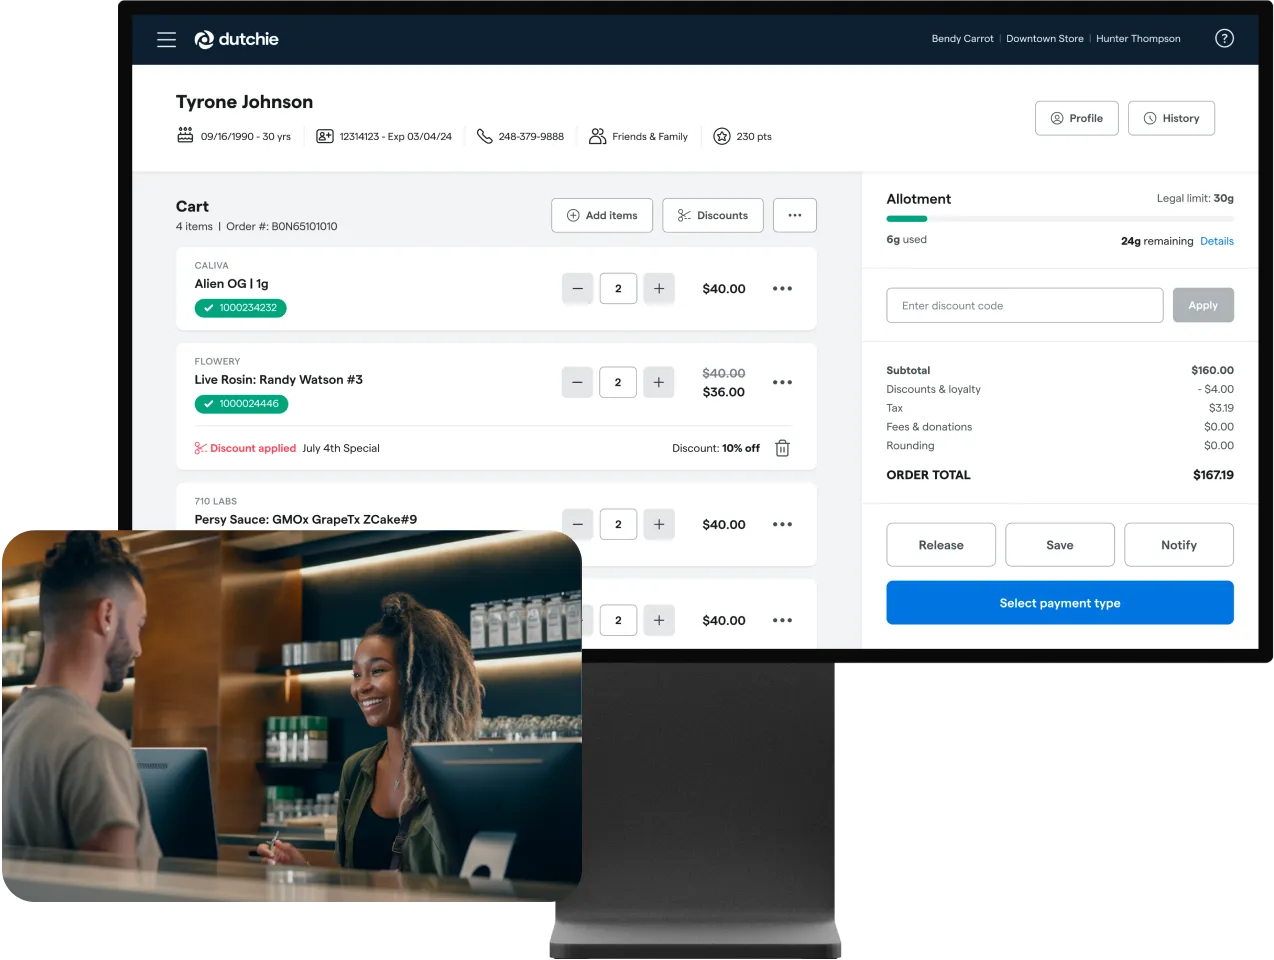Increase quantity of the fourth cart item
This screenshot has height=960, width=1274.
(x=659, y=620)
